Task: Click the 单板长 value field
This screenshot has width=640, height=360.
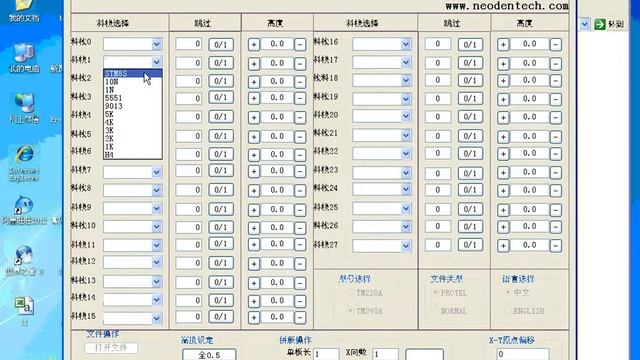Action: [x=326, y=354]
